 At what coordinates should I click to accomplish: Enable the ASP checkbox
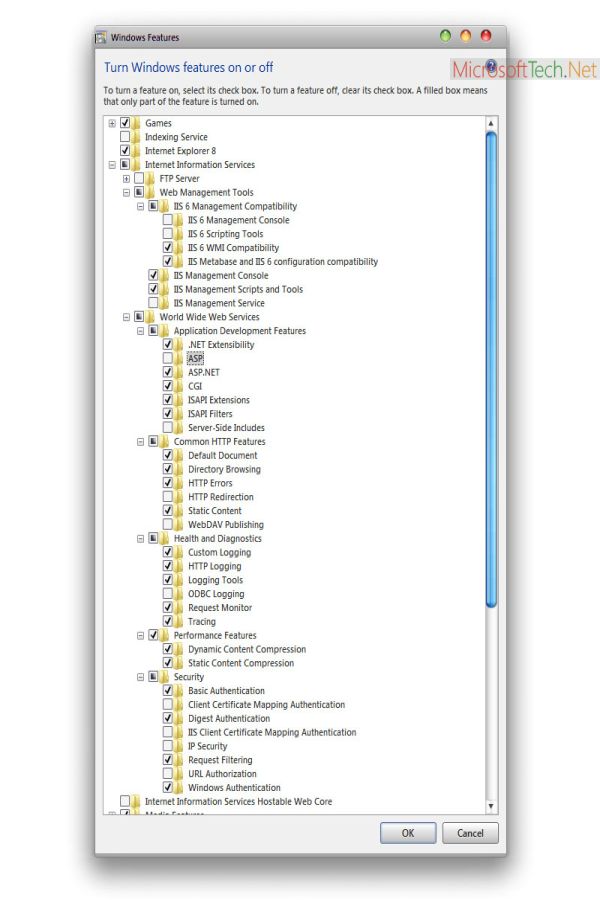[x=168, y=358]
